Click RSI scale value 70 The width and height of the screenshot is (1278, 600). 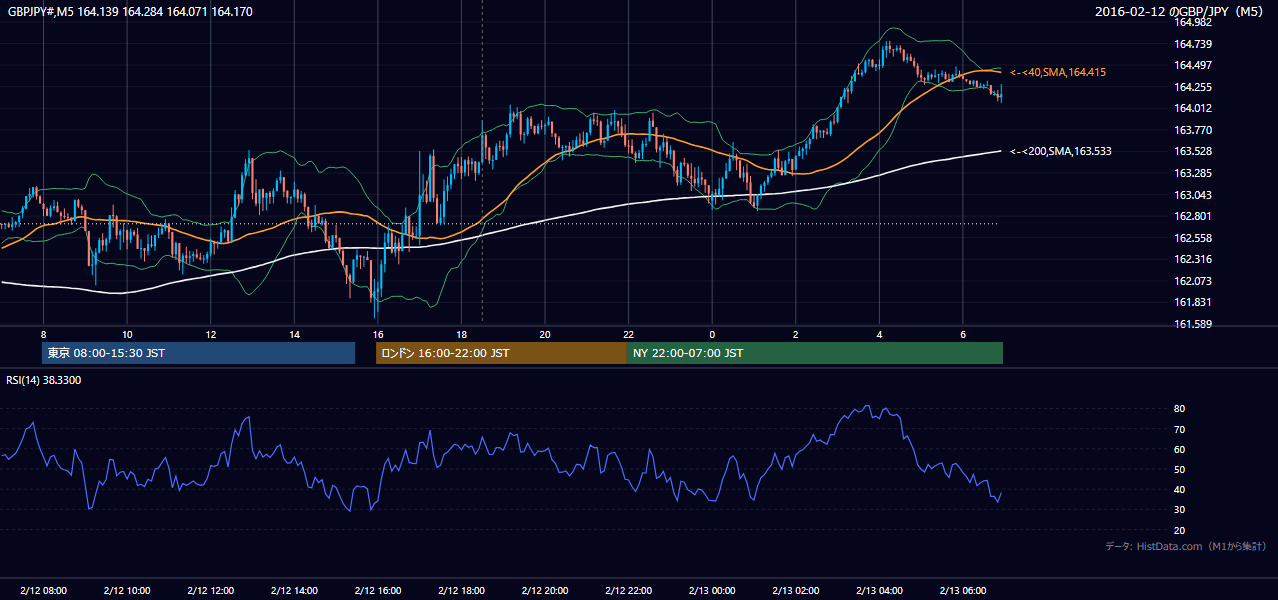coord(1179,429)
